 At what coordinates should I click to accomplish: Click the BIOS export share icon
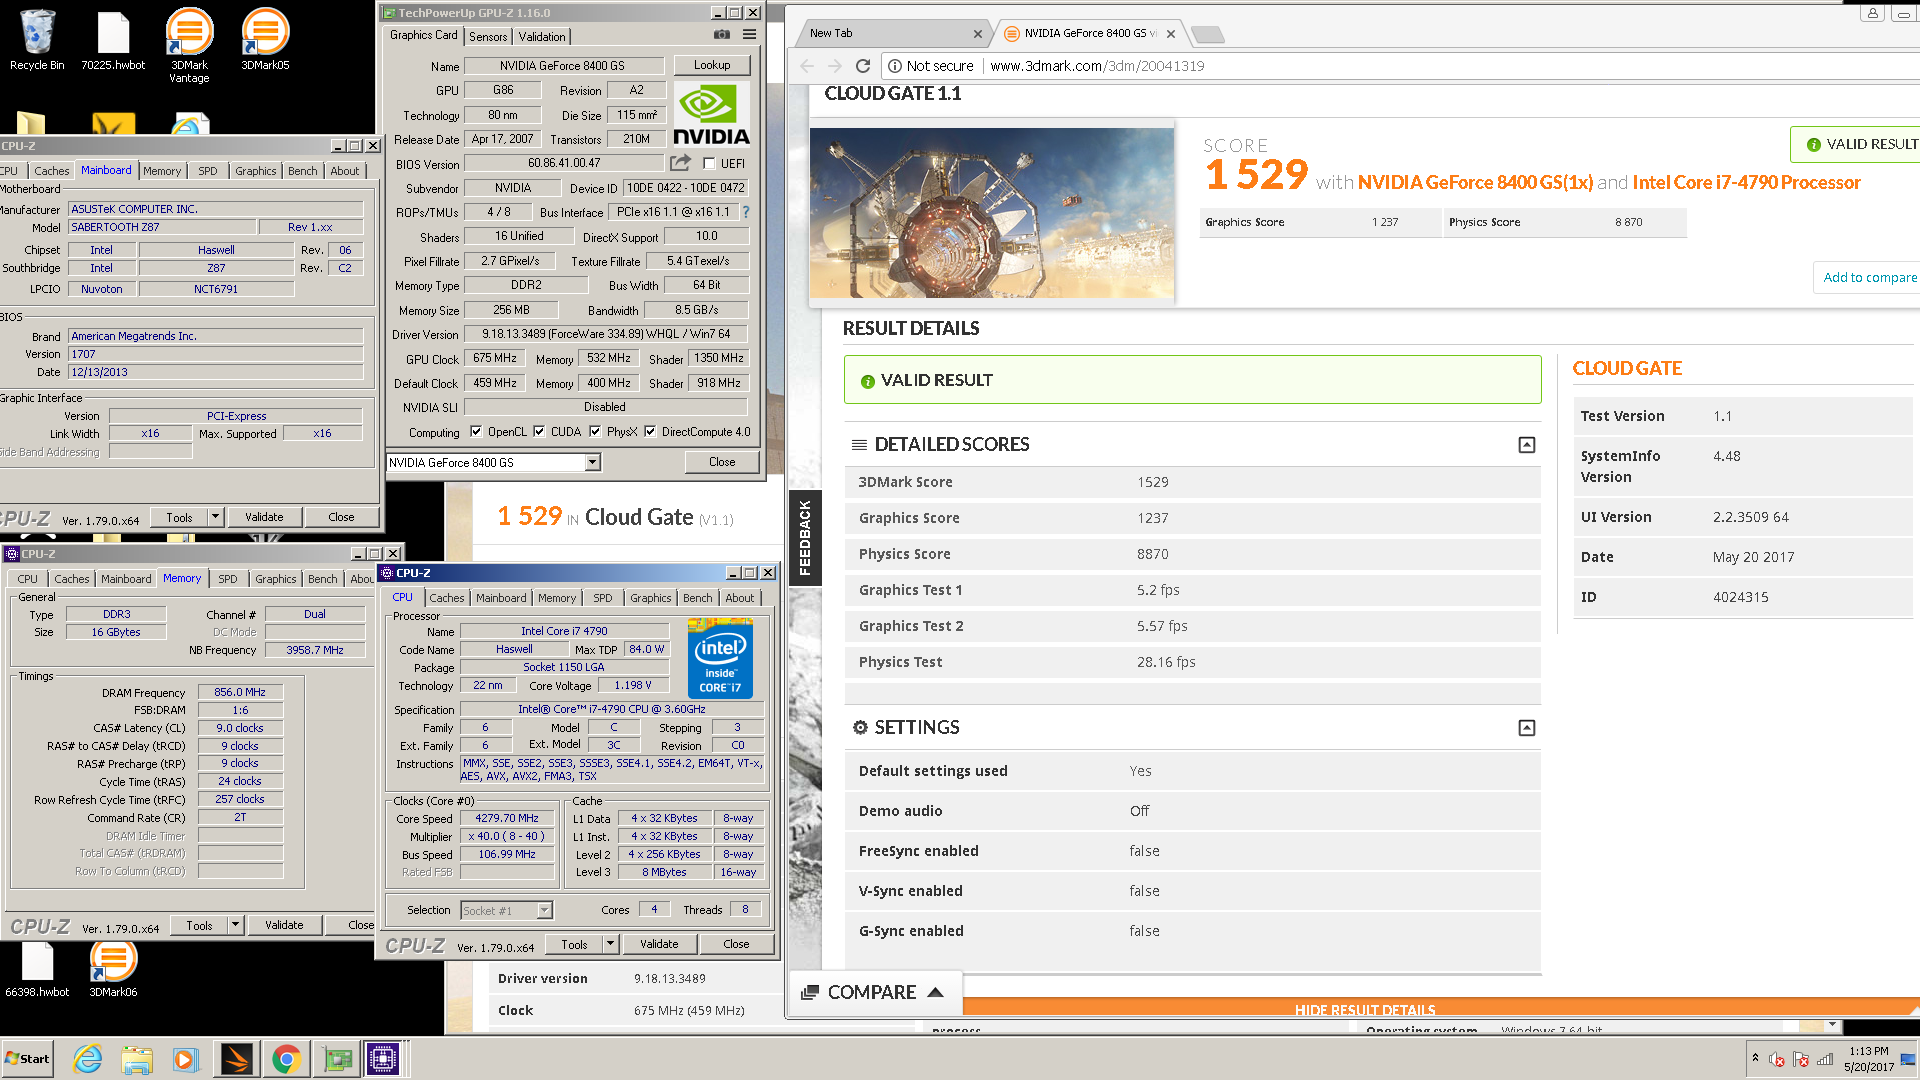(x=680, y=163)
